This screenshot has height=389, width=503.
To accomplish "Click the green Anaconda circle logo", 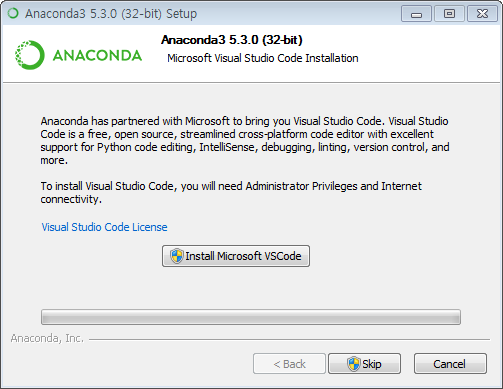I will 30,55.
